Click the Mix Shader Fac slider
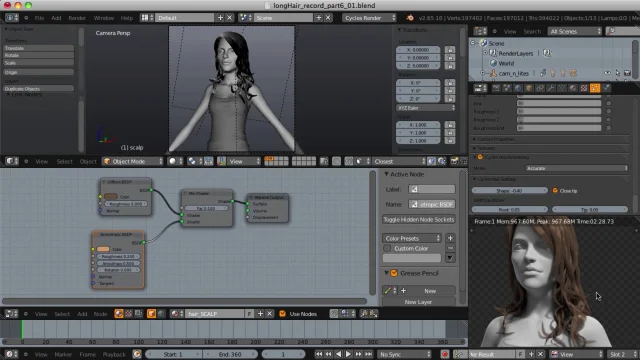 [207, 208]
